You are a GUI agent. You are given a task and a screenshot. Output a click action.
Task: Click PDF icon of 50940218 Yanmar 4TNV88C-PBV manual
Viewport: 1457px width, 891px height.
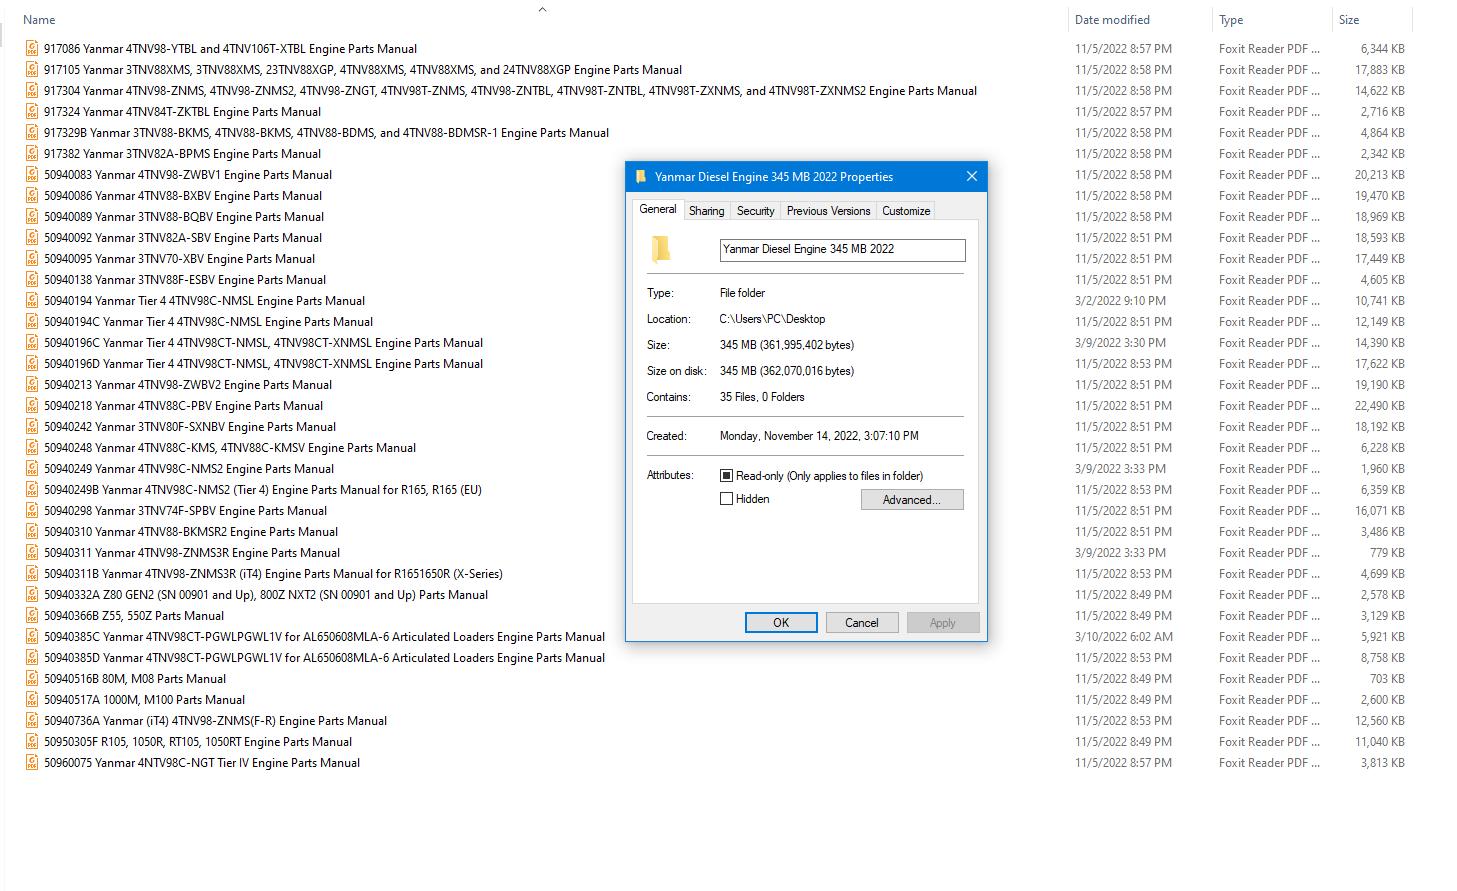tap(32, 405)
